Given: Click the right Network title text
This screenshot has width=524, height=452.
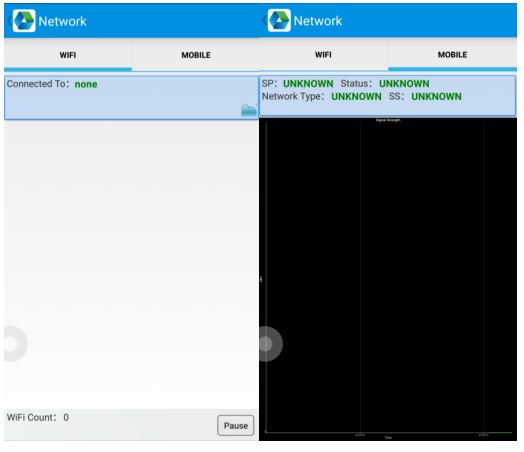Looking at the screenshot, I should tap(318, 21).
